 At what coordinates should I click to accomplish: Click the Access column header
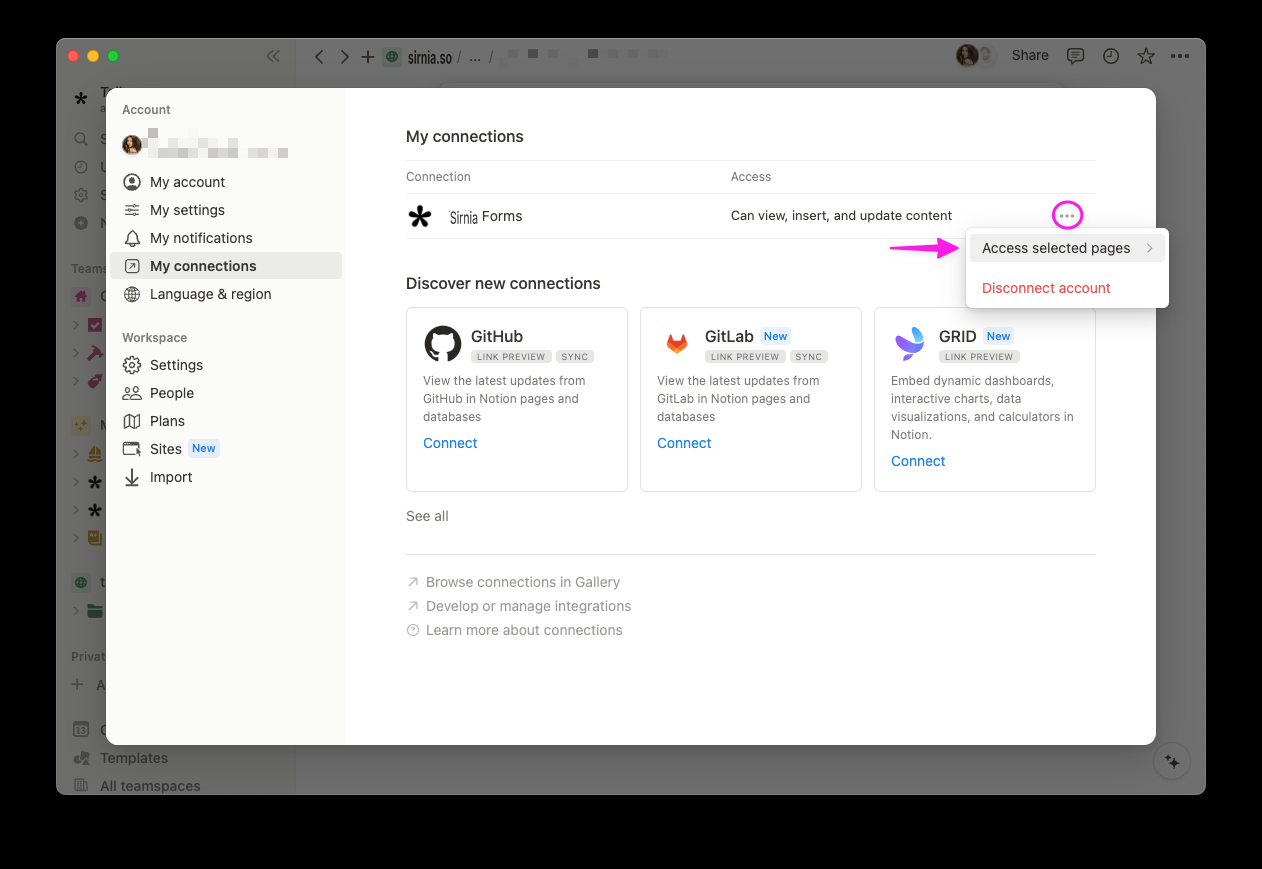click(x=751, y=177)
